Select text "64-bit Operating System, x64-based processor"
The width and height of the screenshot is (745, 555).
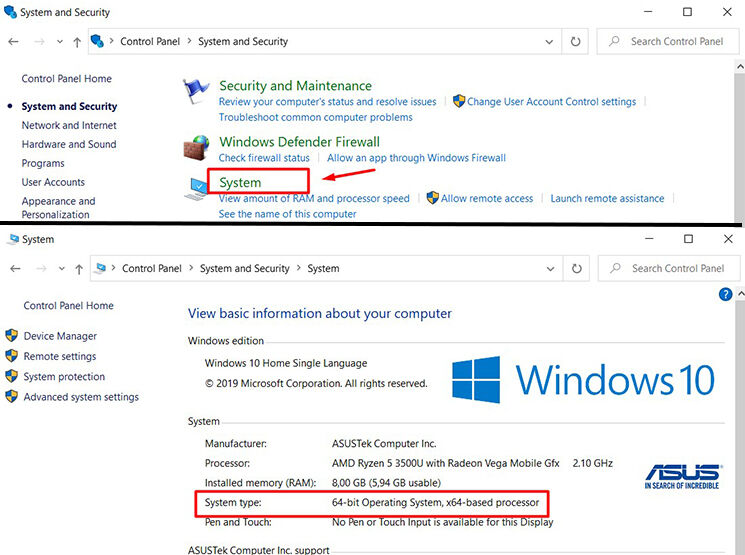click(x=435, y=502)
